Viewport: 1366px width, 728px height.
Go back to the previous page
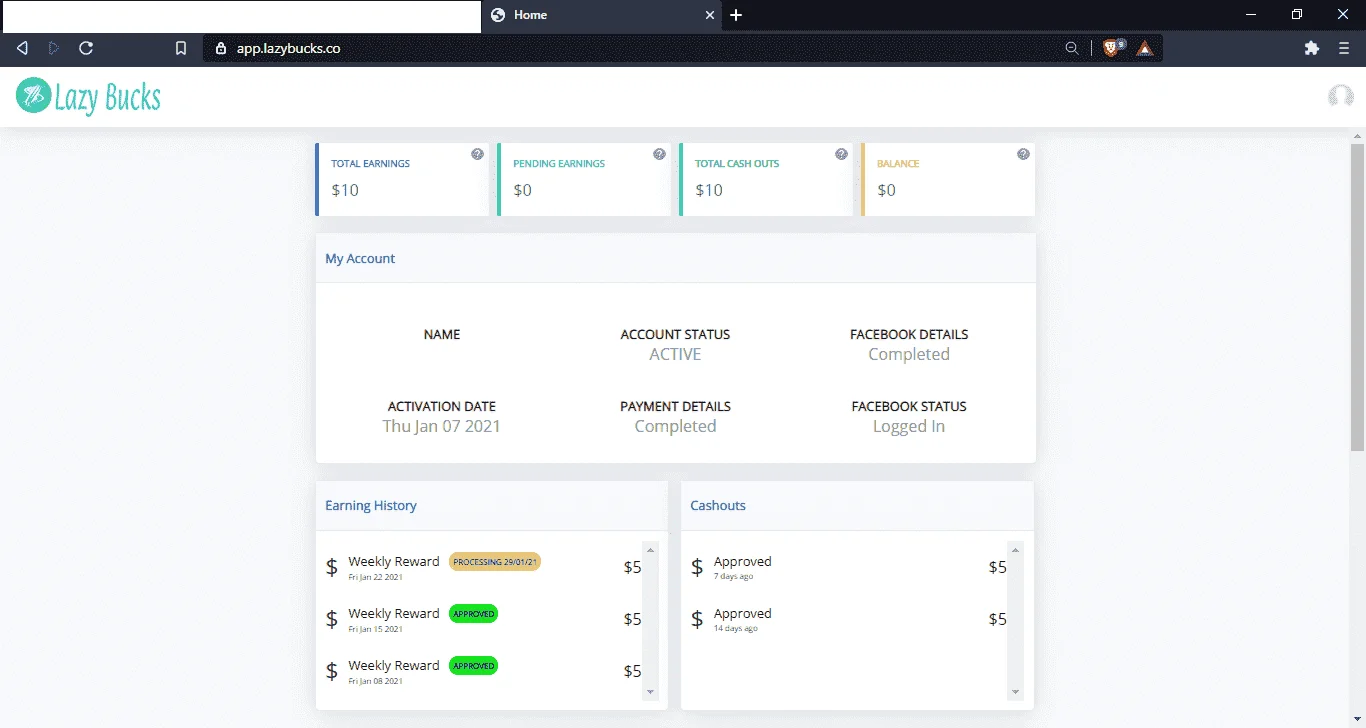(22, 47)
